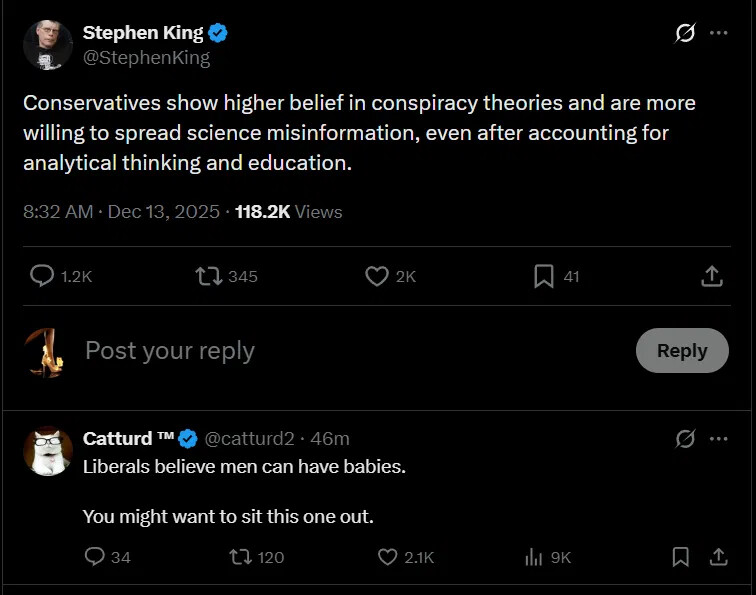Like Stephen King's post
This screenshot has width=756, height=595.
[x=377, y=276]
